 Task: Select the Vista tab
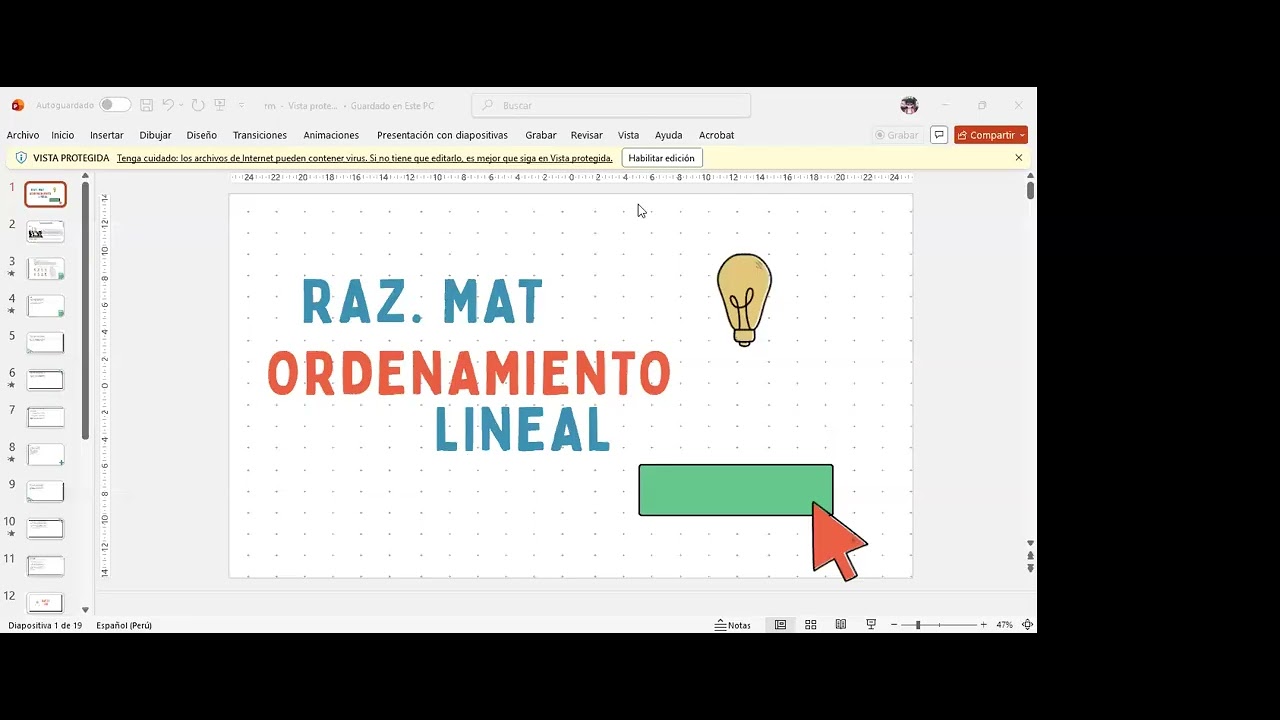628,135
